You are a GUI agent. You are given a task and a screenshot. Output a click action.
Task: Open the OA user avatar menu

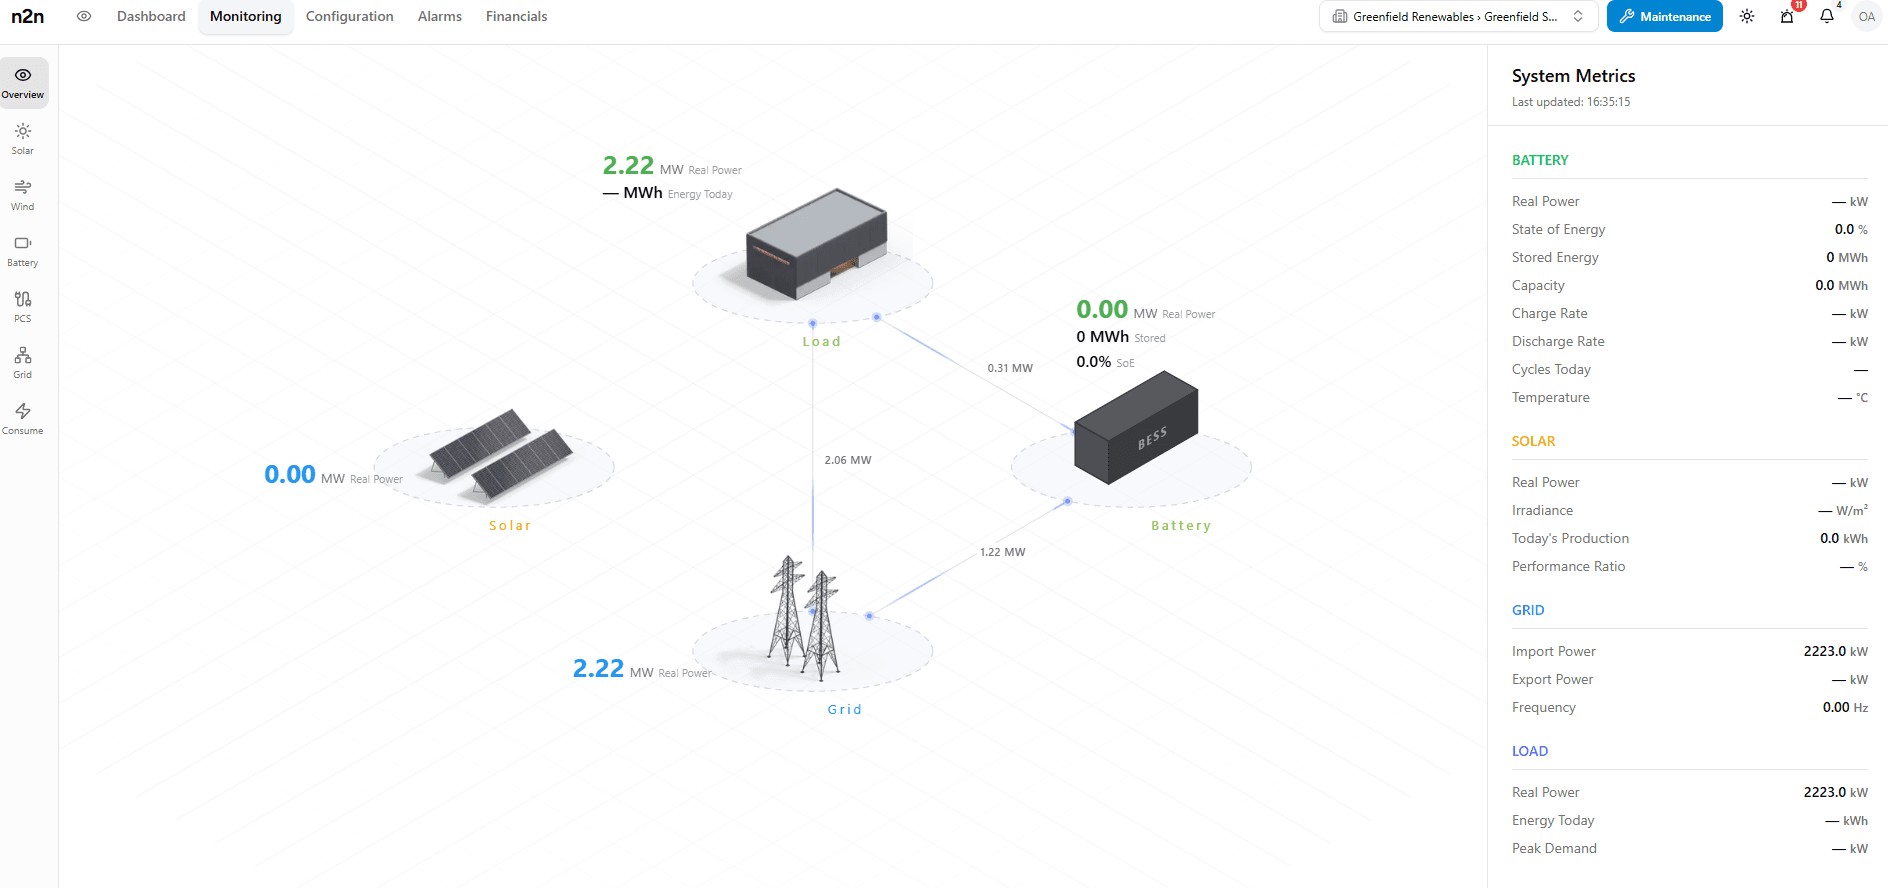tap(1866, 16)
